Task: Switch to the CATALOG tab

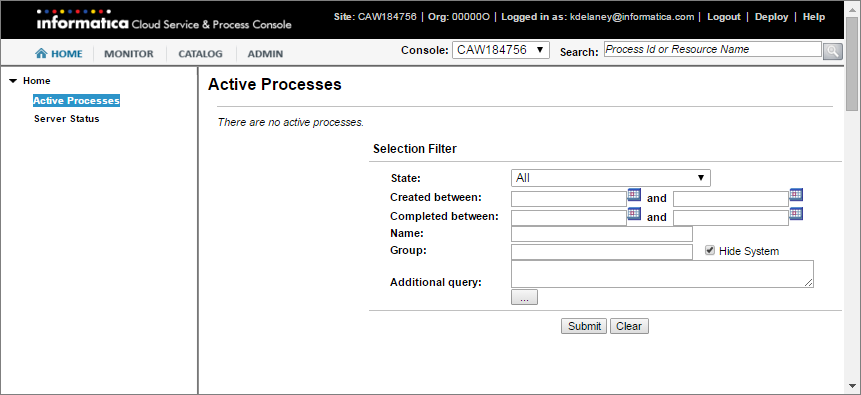Action: click(200, 54)
